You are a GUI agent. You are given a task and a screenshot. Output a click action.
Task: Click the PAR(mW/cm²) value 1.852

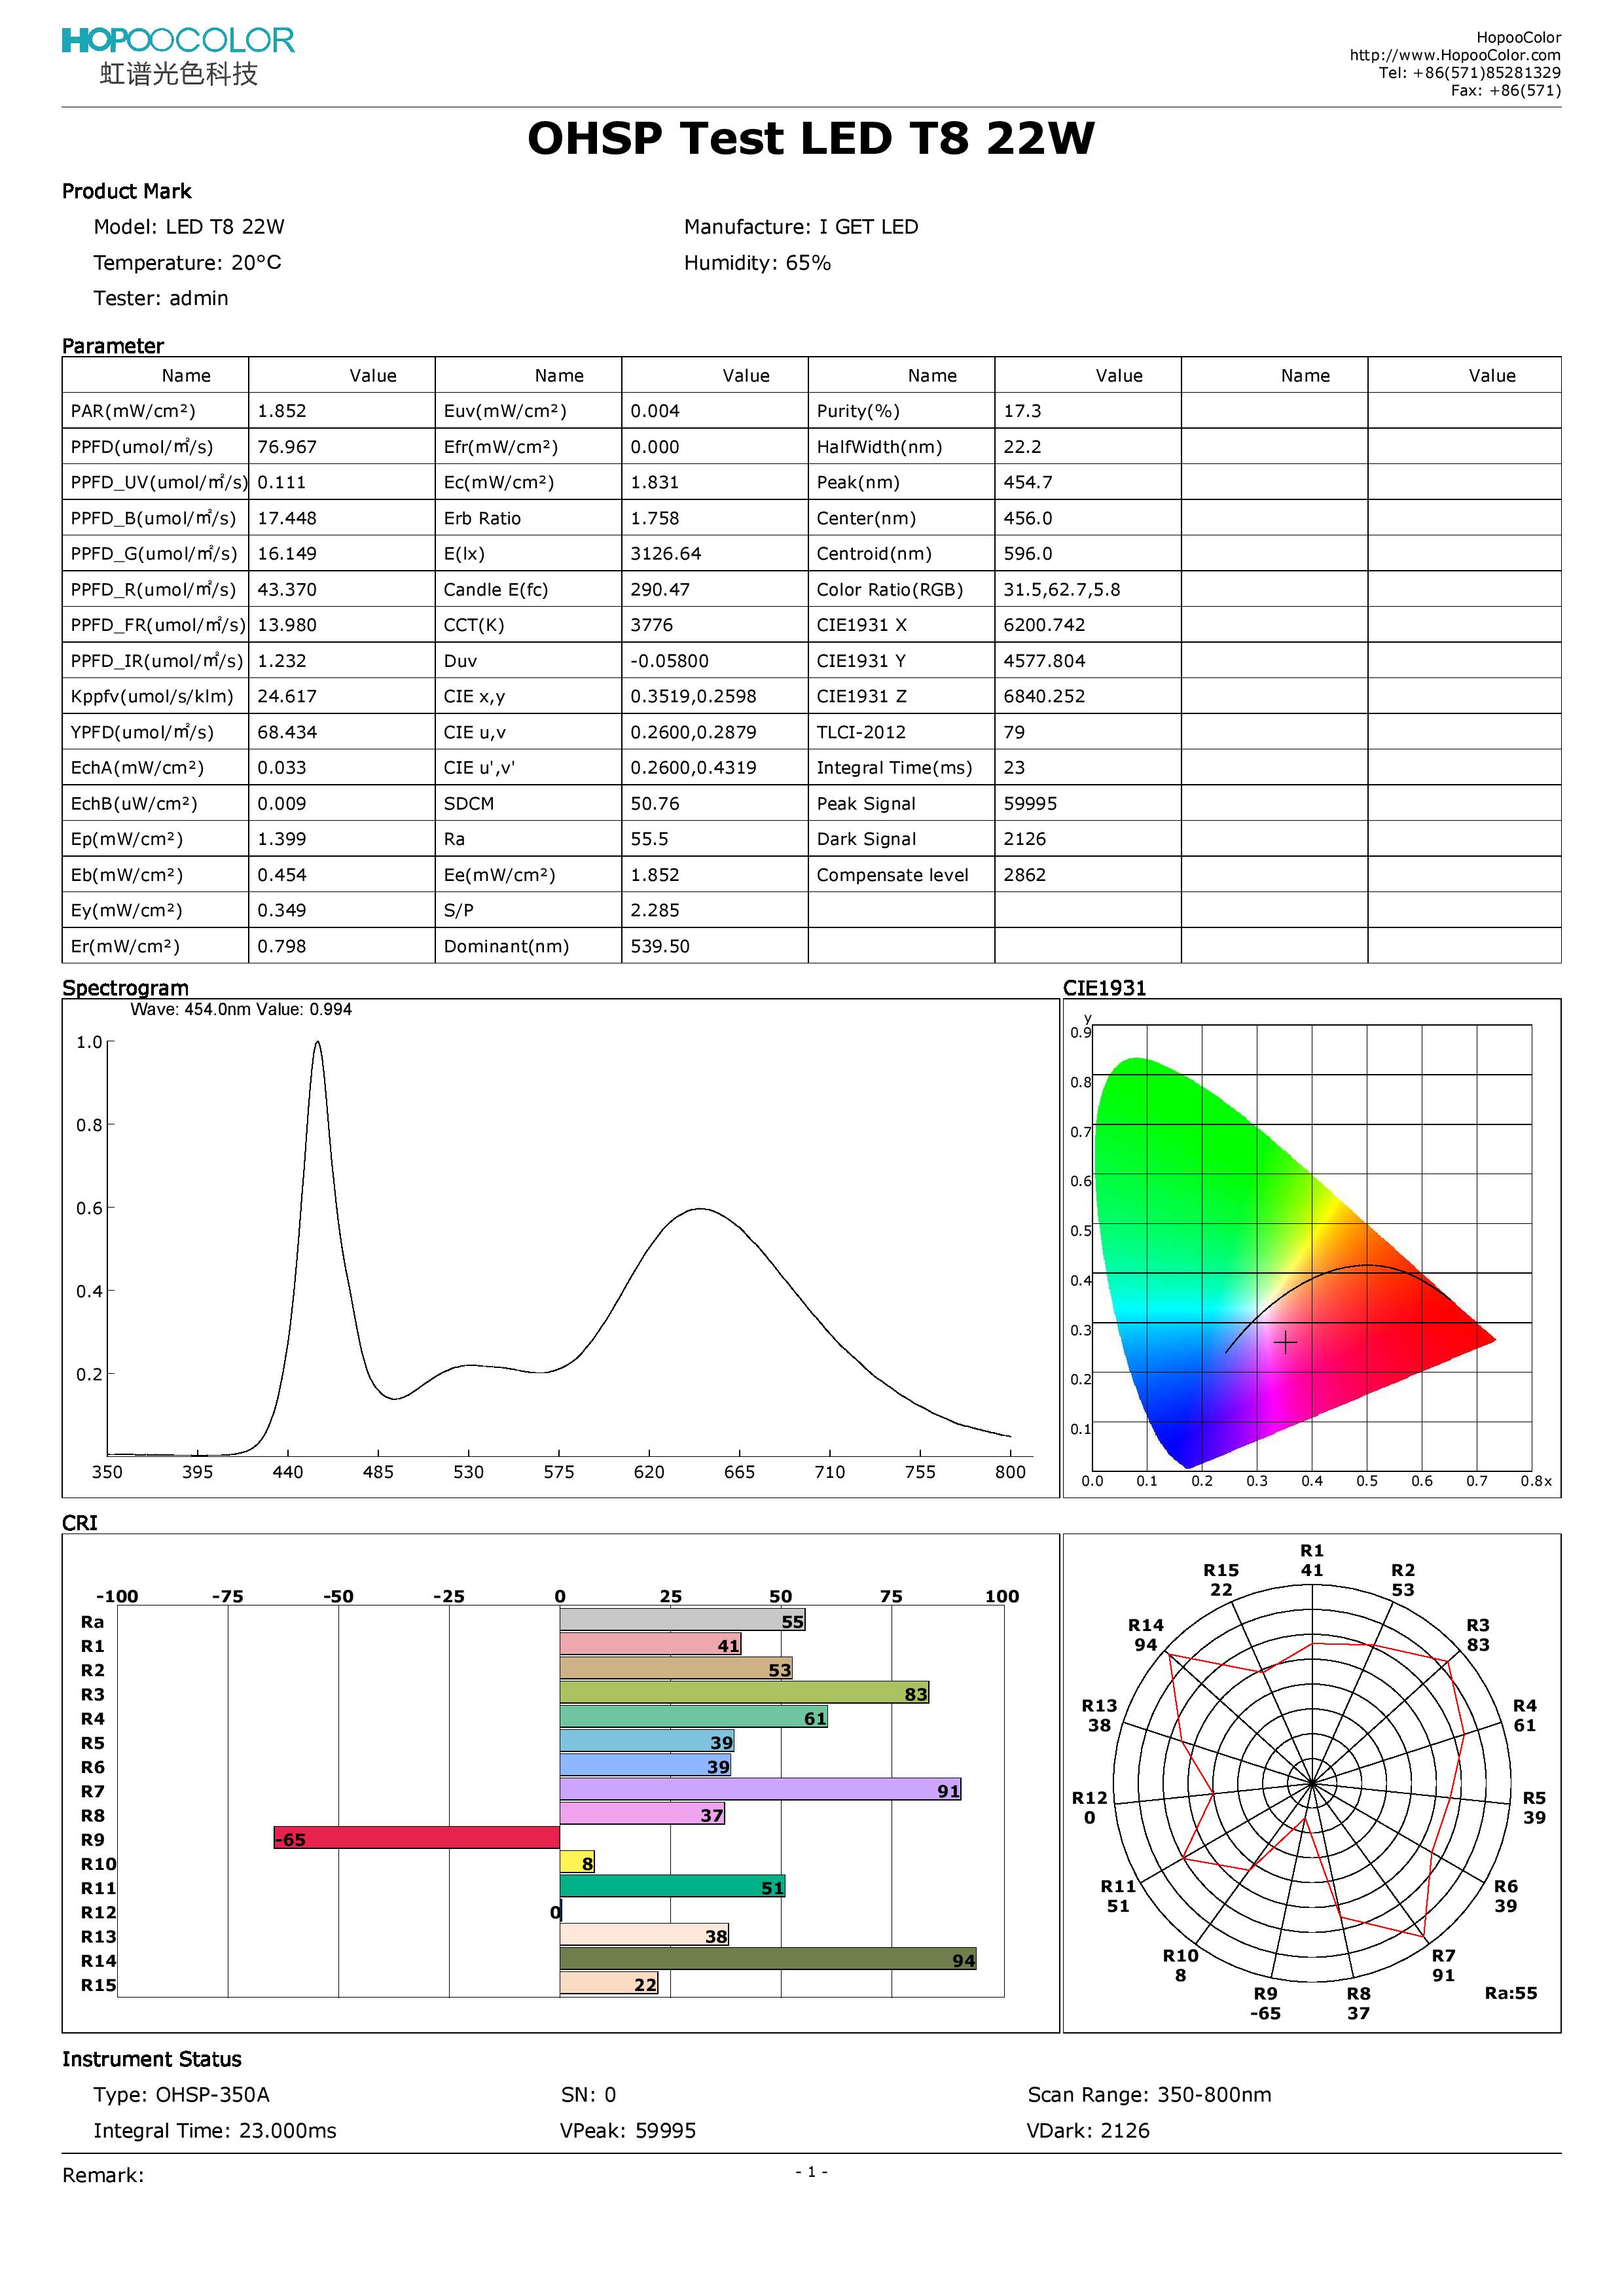coord(282,411)
